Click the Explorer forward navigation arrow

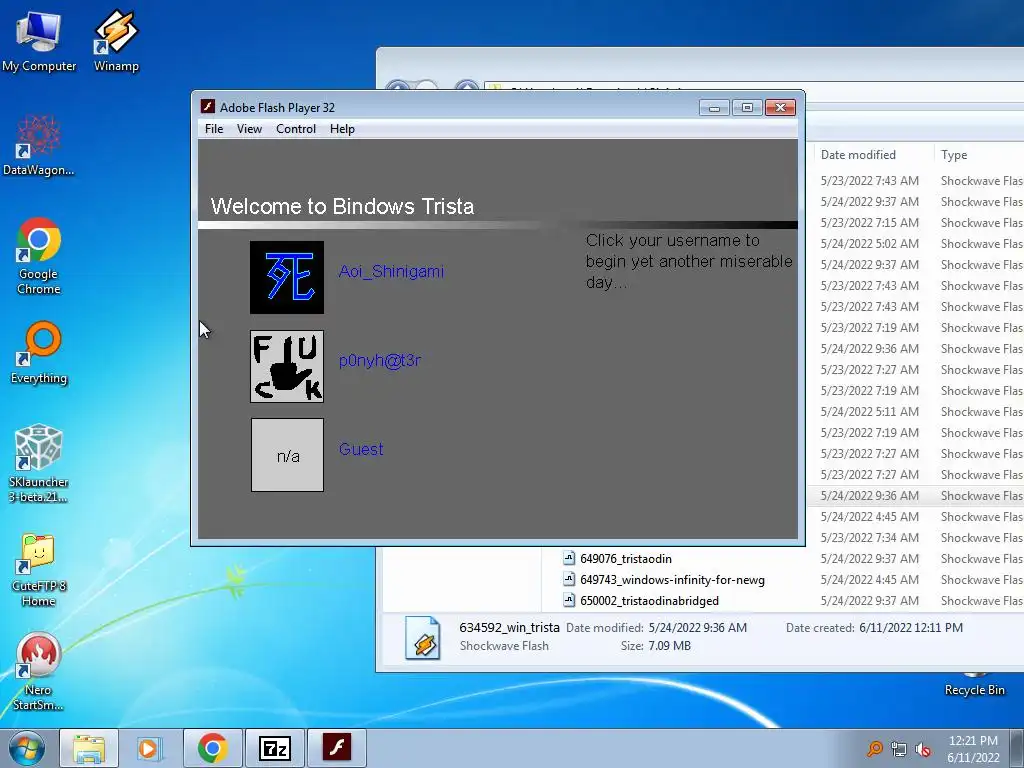(426, 86)
